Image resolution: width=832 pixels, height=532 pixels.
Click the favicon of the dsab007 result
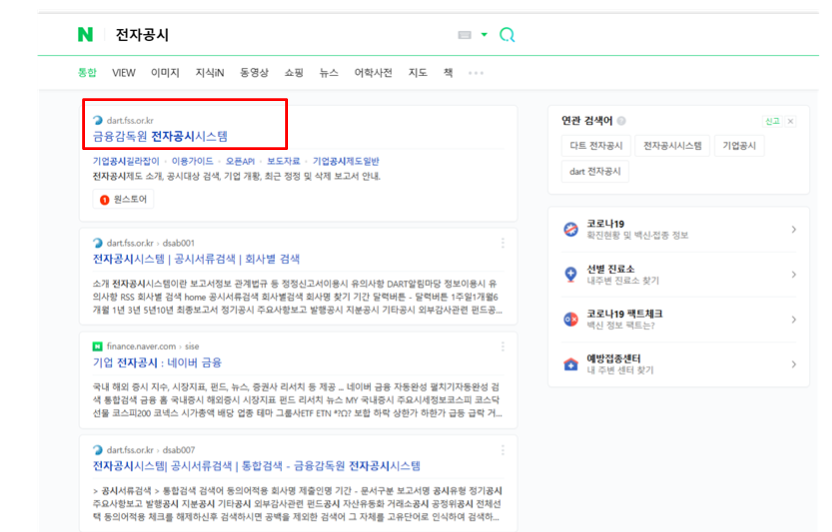(98, 450)
